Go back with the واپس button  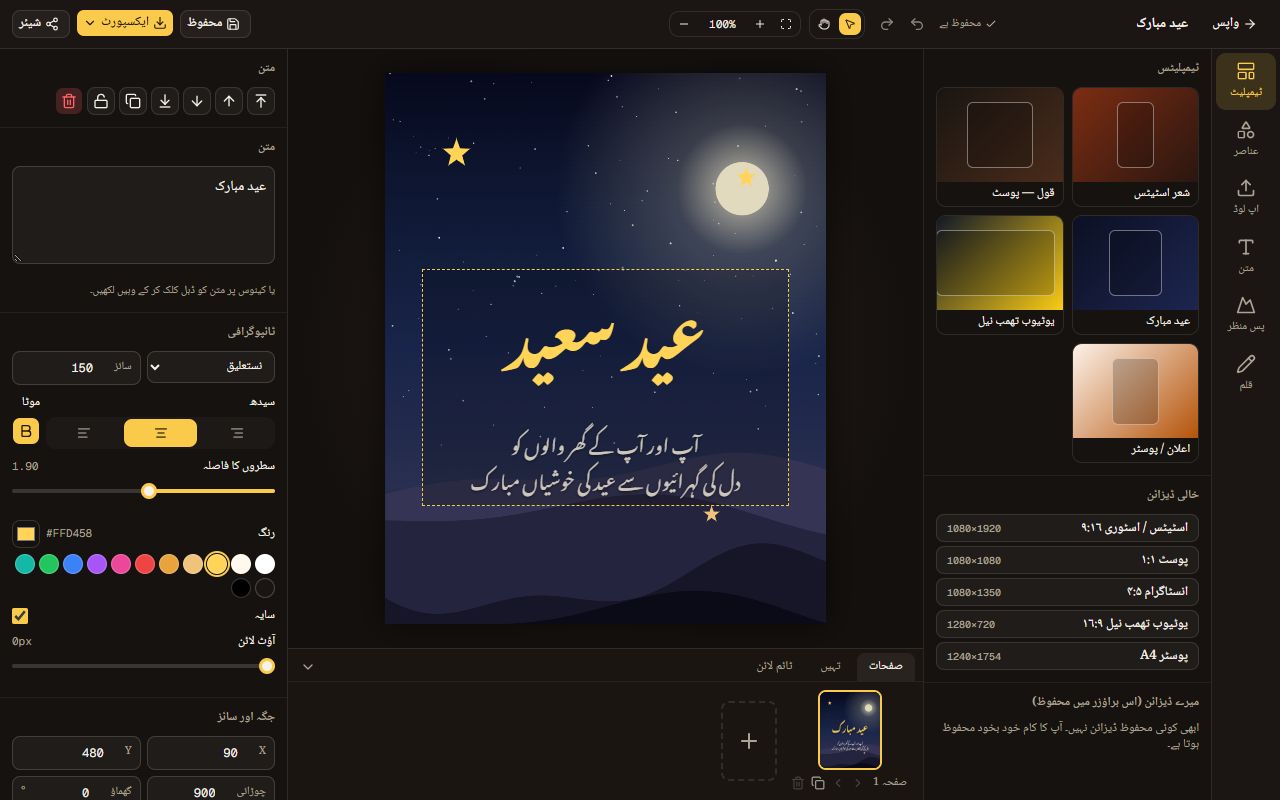coord(1235,23)
